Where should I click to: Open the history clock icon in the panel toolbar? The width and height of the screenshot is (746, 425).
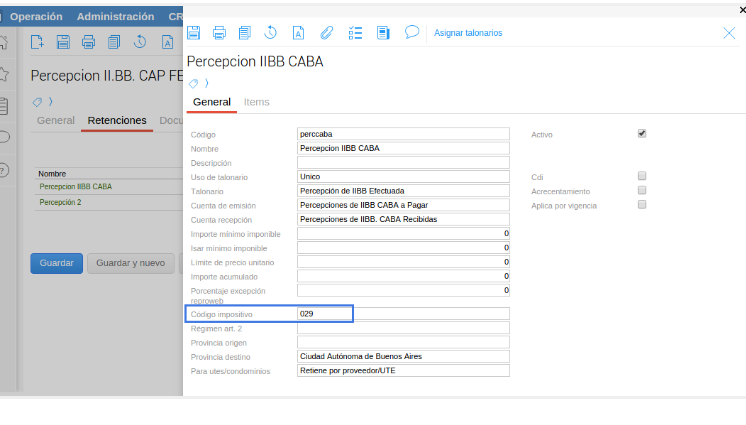tap(271, 33)
